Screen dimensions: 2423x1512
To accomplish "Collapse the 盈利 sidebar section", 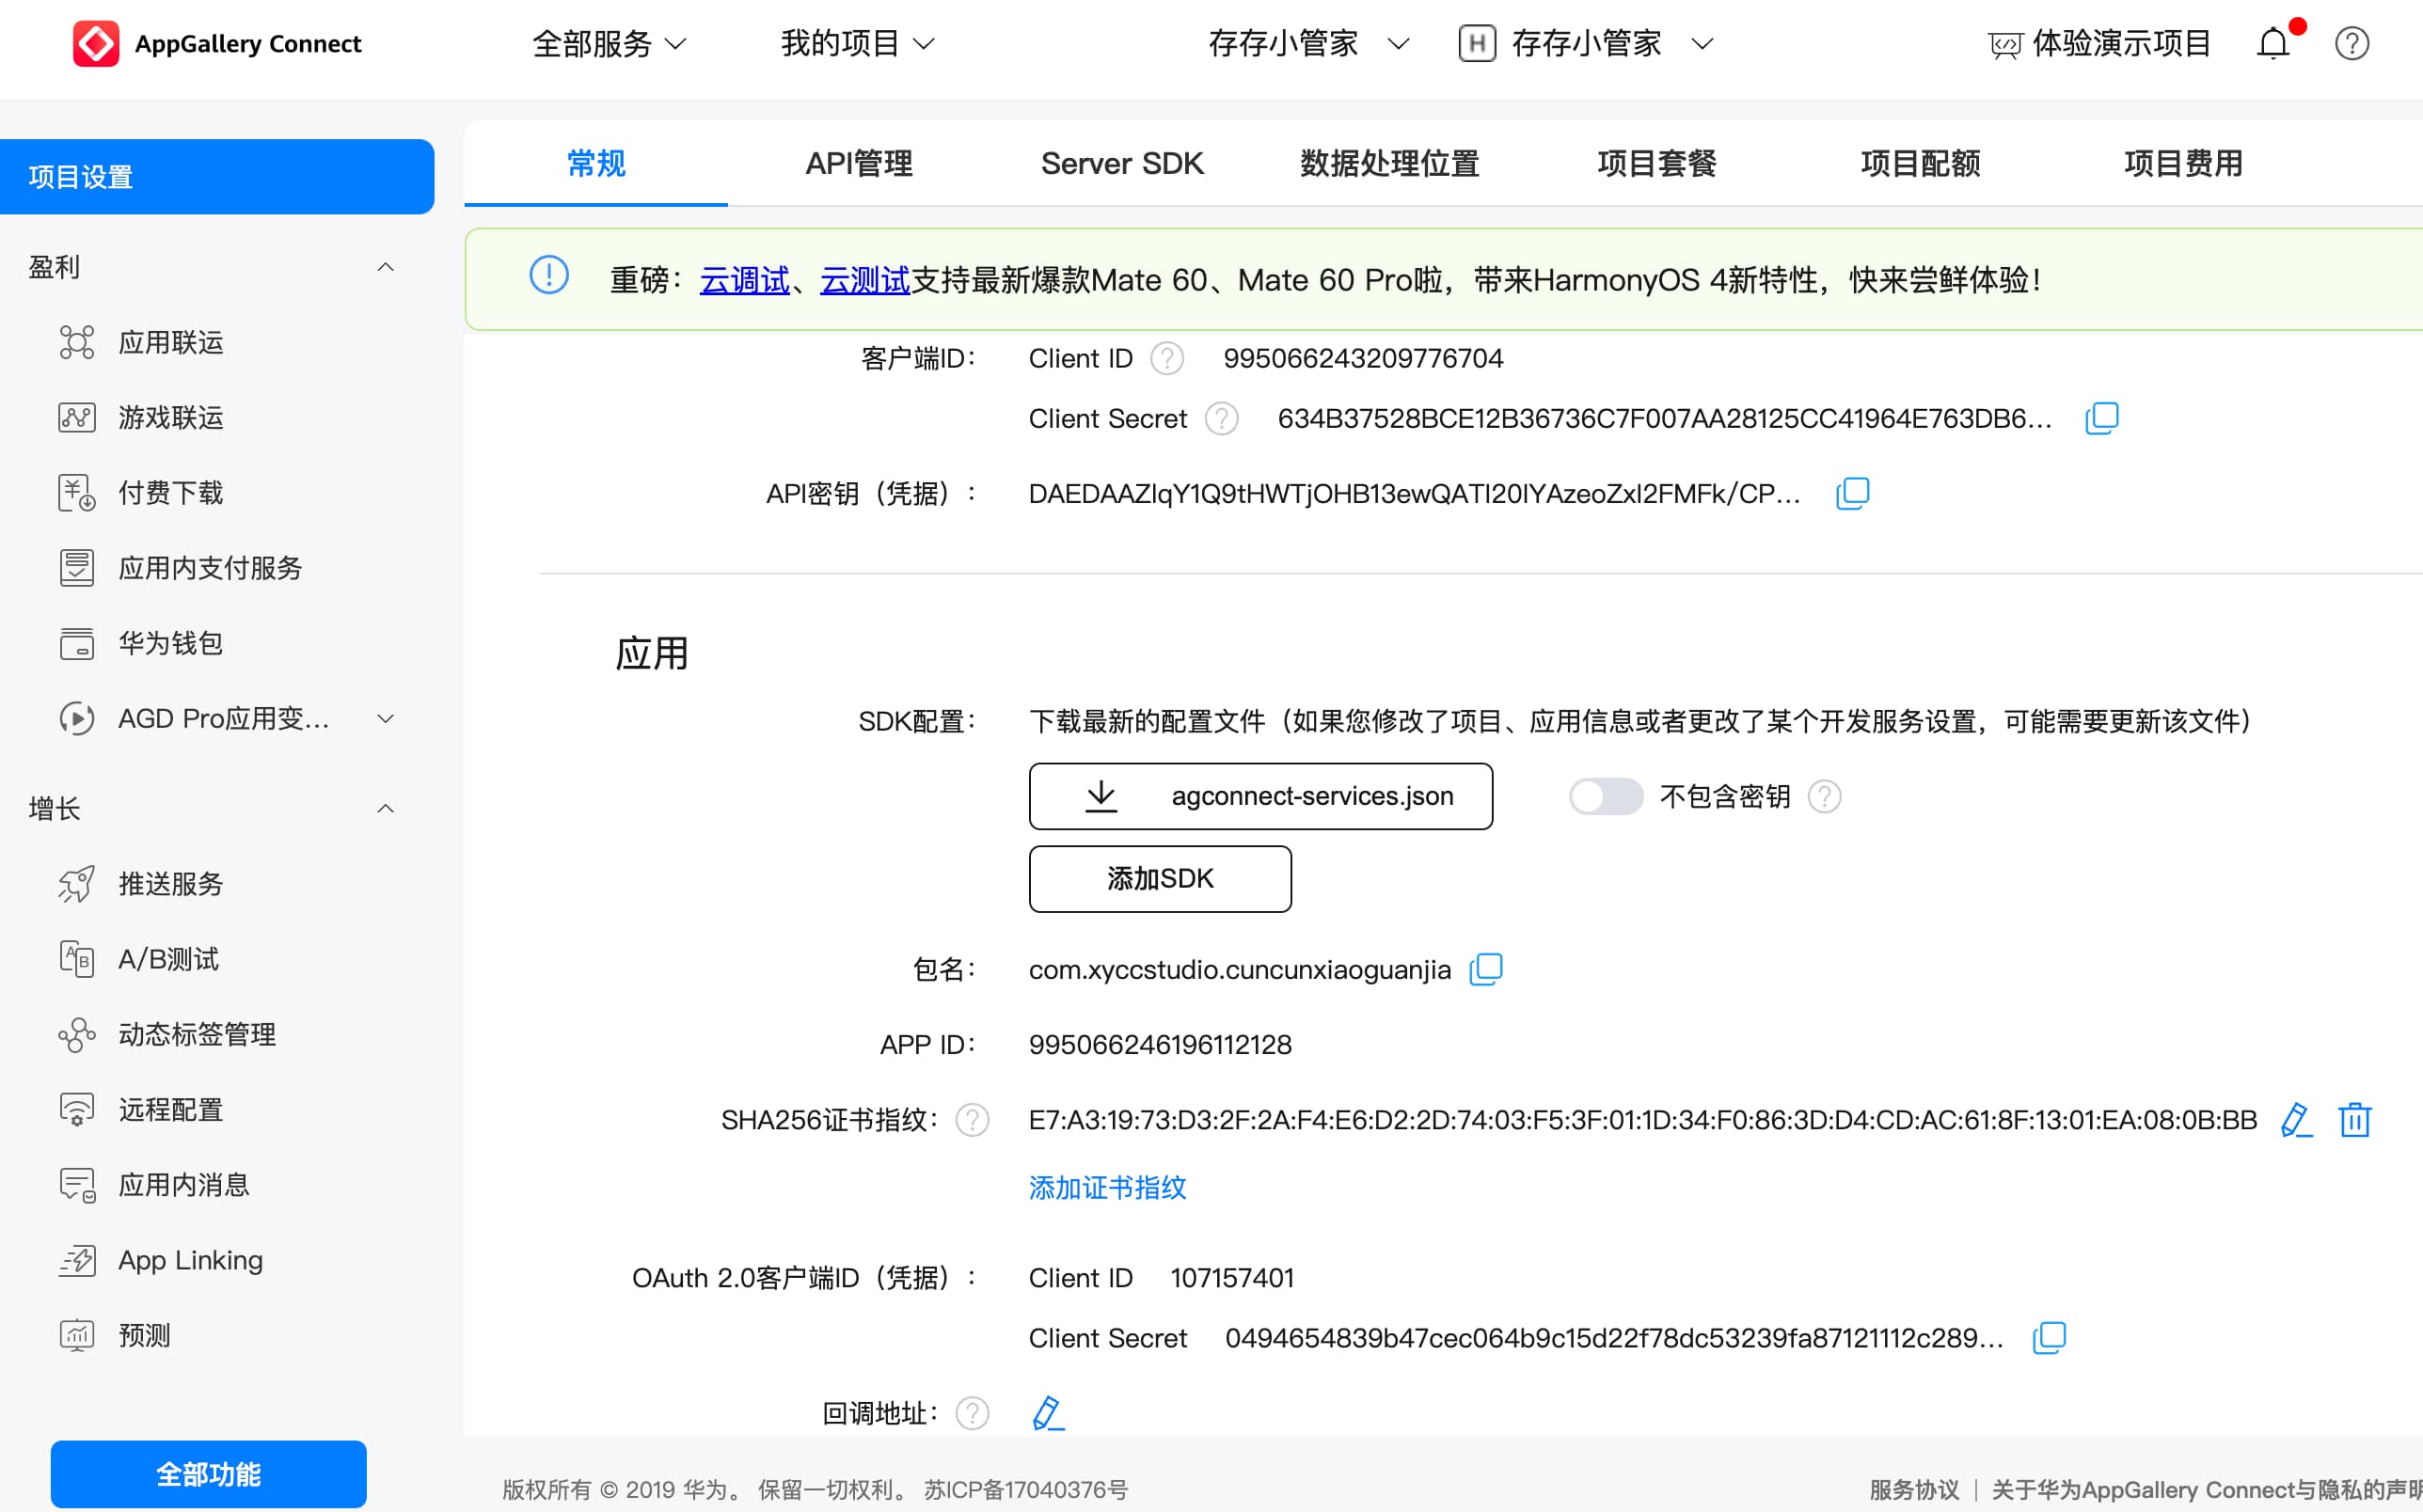I will tap(385, 267).
